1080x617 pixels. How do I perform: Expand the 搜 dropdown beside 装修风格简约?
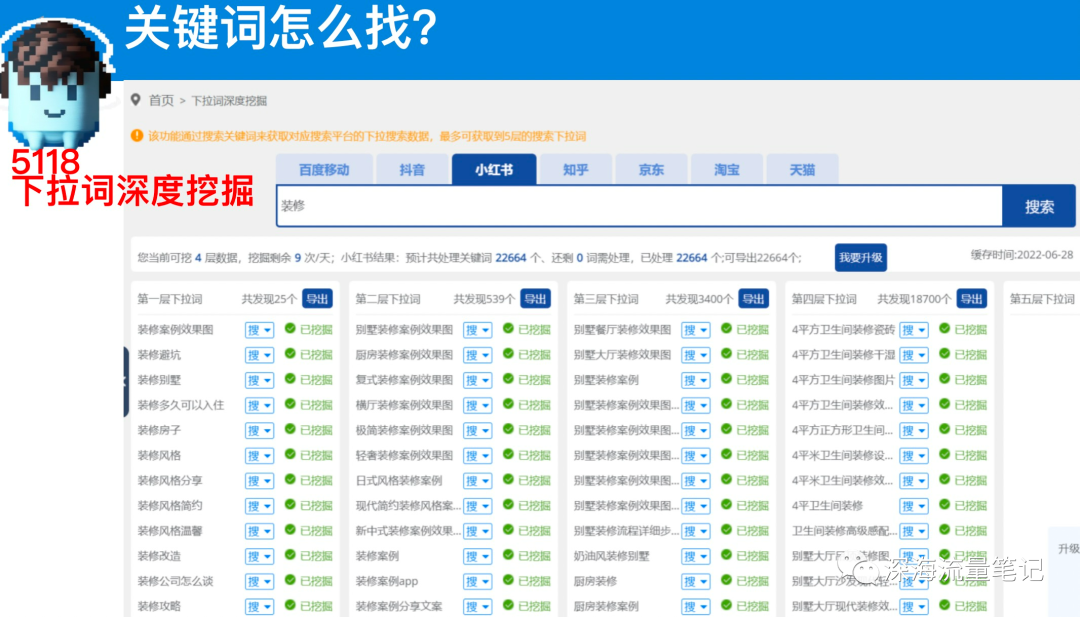(259, 506)
